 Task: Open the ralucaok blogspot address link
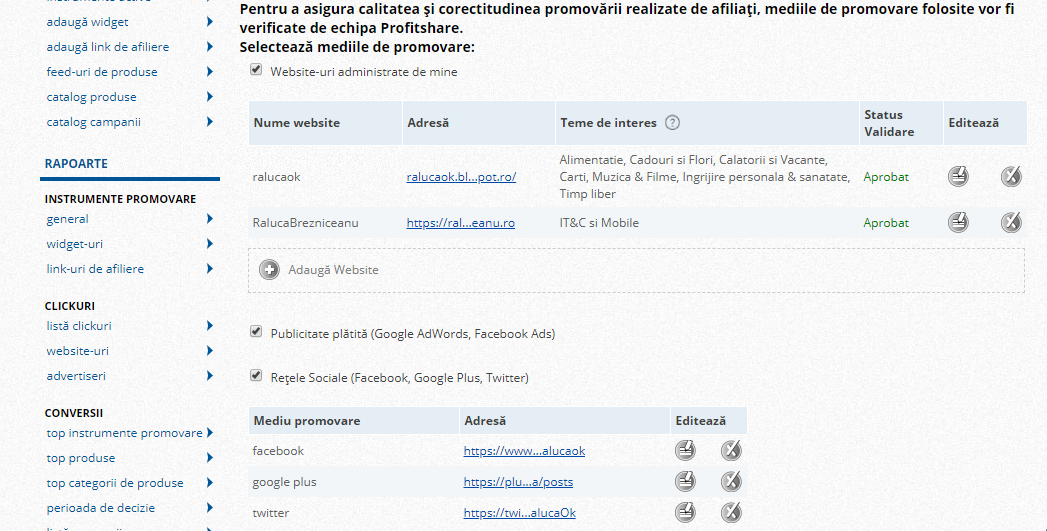coord(461,177)
